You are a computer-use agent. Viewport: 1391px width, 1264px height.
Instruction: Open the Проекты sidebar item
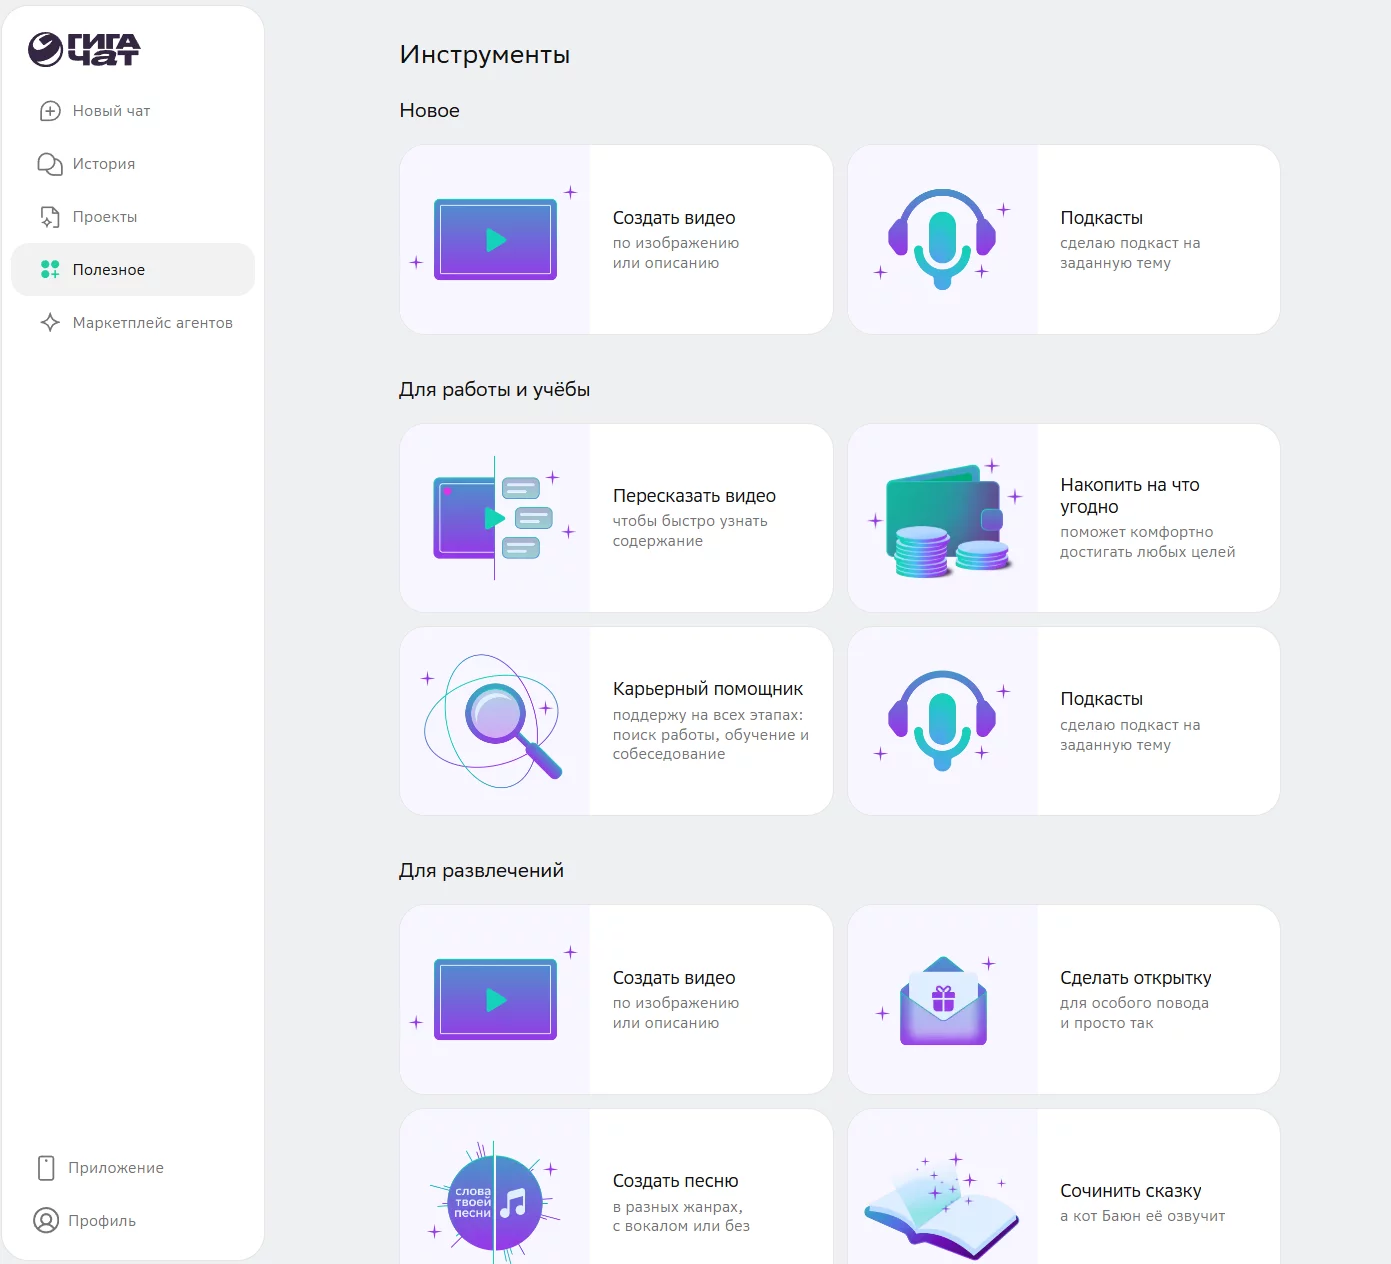click(x=104, y=217)
